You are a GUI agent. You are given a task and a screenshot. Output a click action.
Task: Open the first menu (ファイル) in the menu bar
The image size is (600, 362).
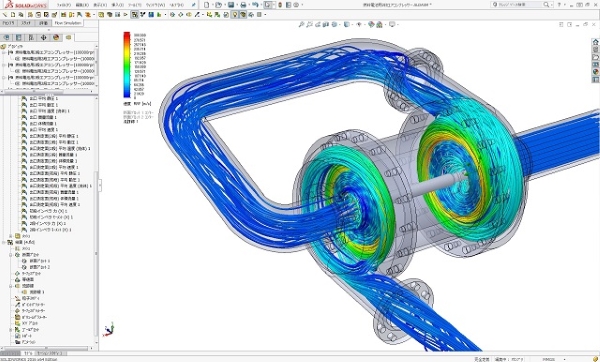coord(64,5)
